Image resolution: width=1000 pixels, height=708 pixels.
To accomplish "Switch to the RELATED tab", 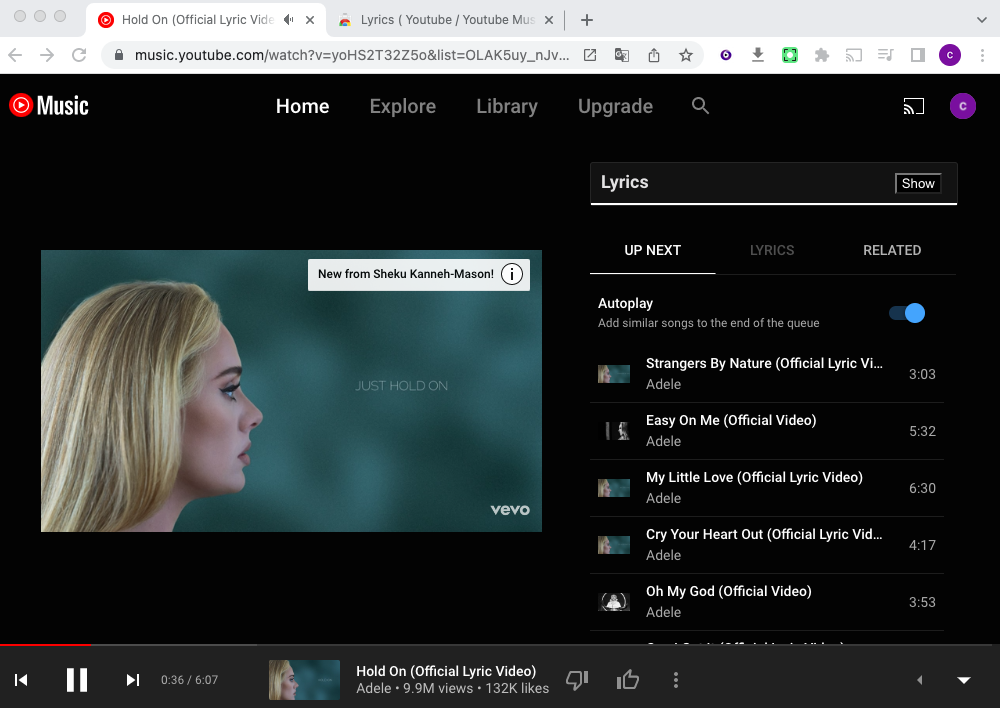I will tap(892, 250).
